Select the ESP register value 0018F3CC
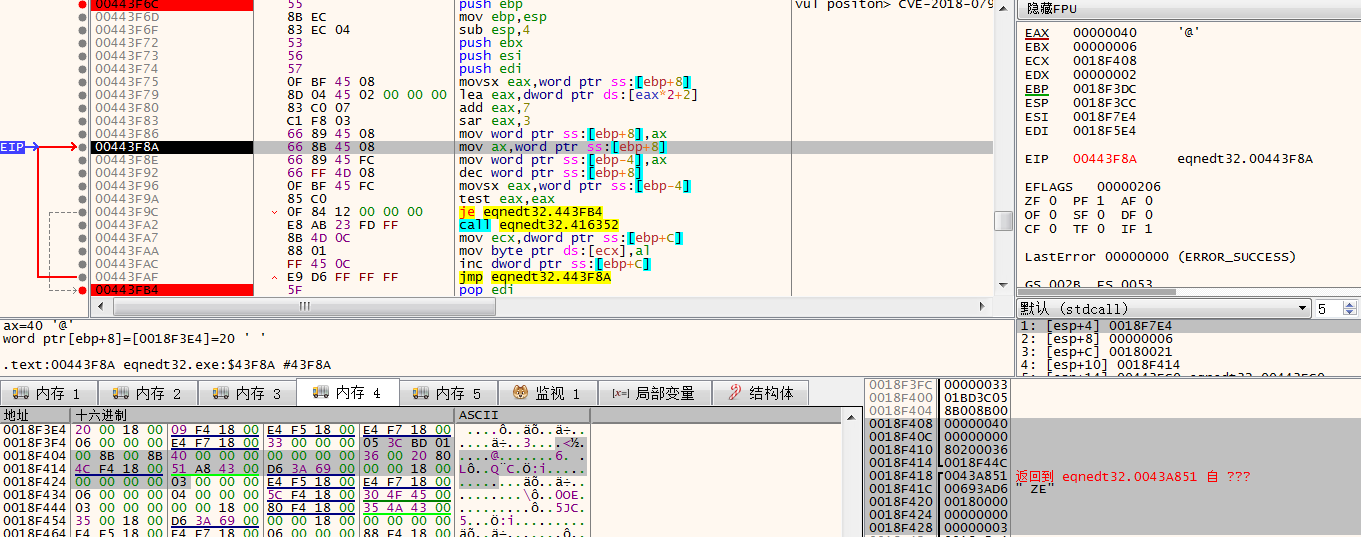This screenshot has width=1361, height=537. pos(1104,103)
